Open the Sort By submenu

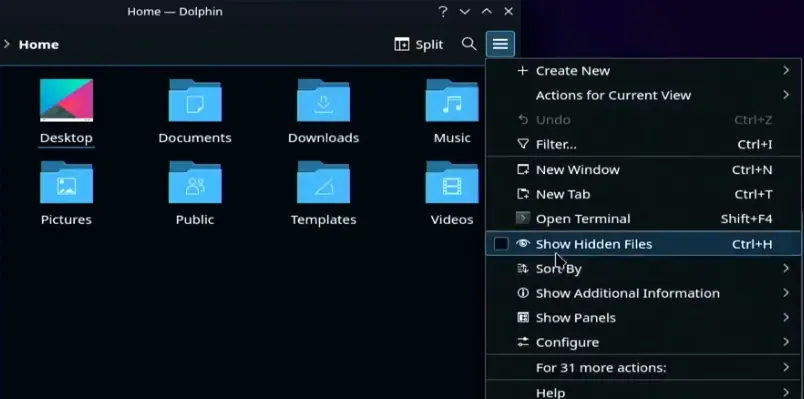pos(644,269)
